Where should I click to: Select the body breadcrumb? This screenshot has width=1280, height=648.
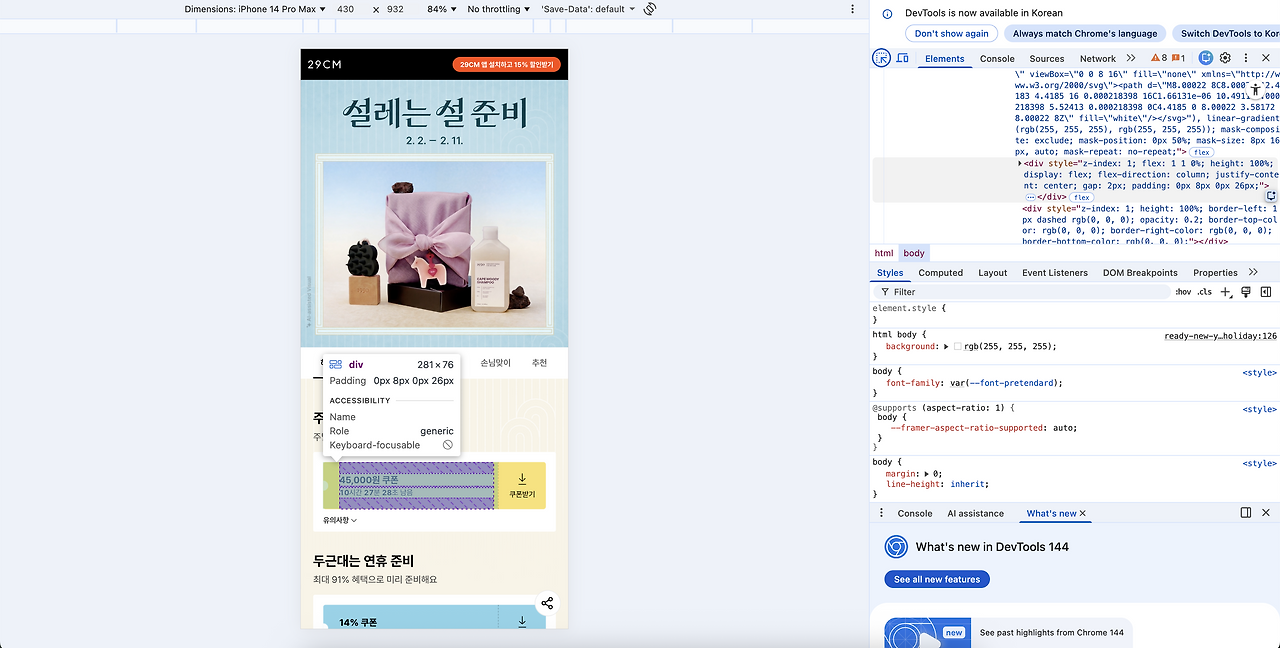tap(914, 253)
